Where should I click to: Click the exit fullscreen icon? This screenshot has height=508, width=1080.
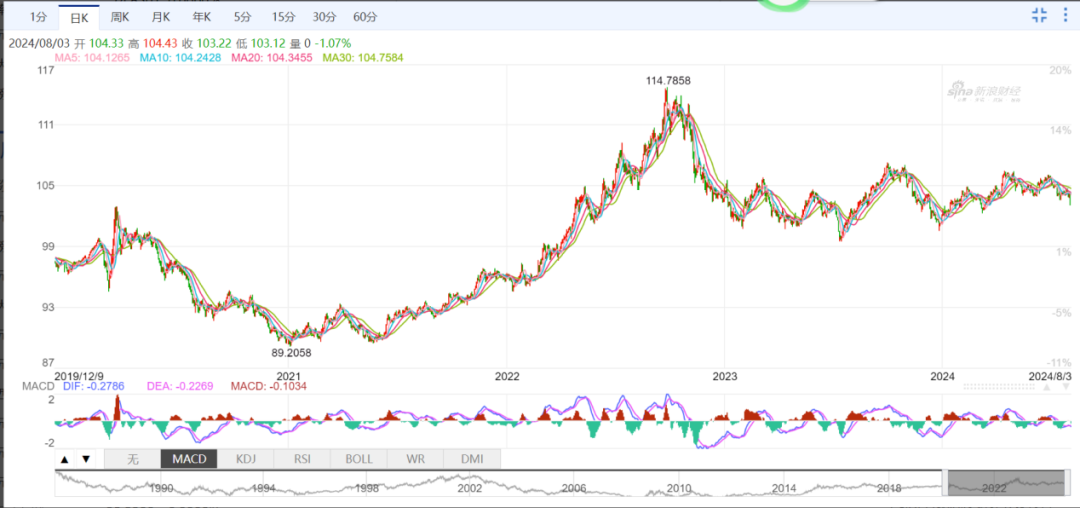pyautogui.click(x=1039, y=15)
